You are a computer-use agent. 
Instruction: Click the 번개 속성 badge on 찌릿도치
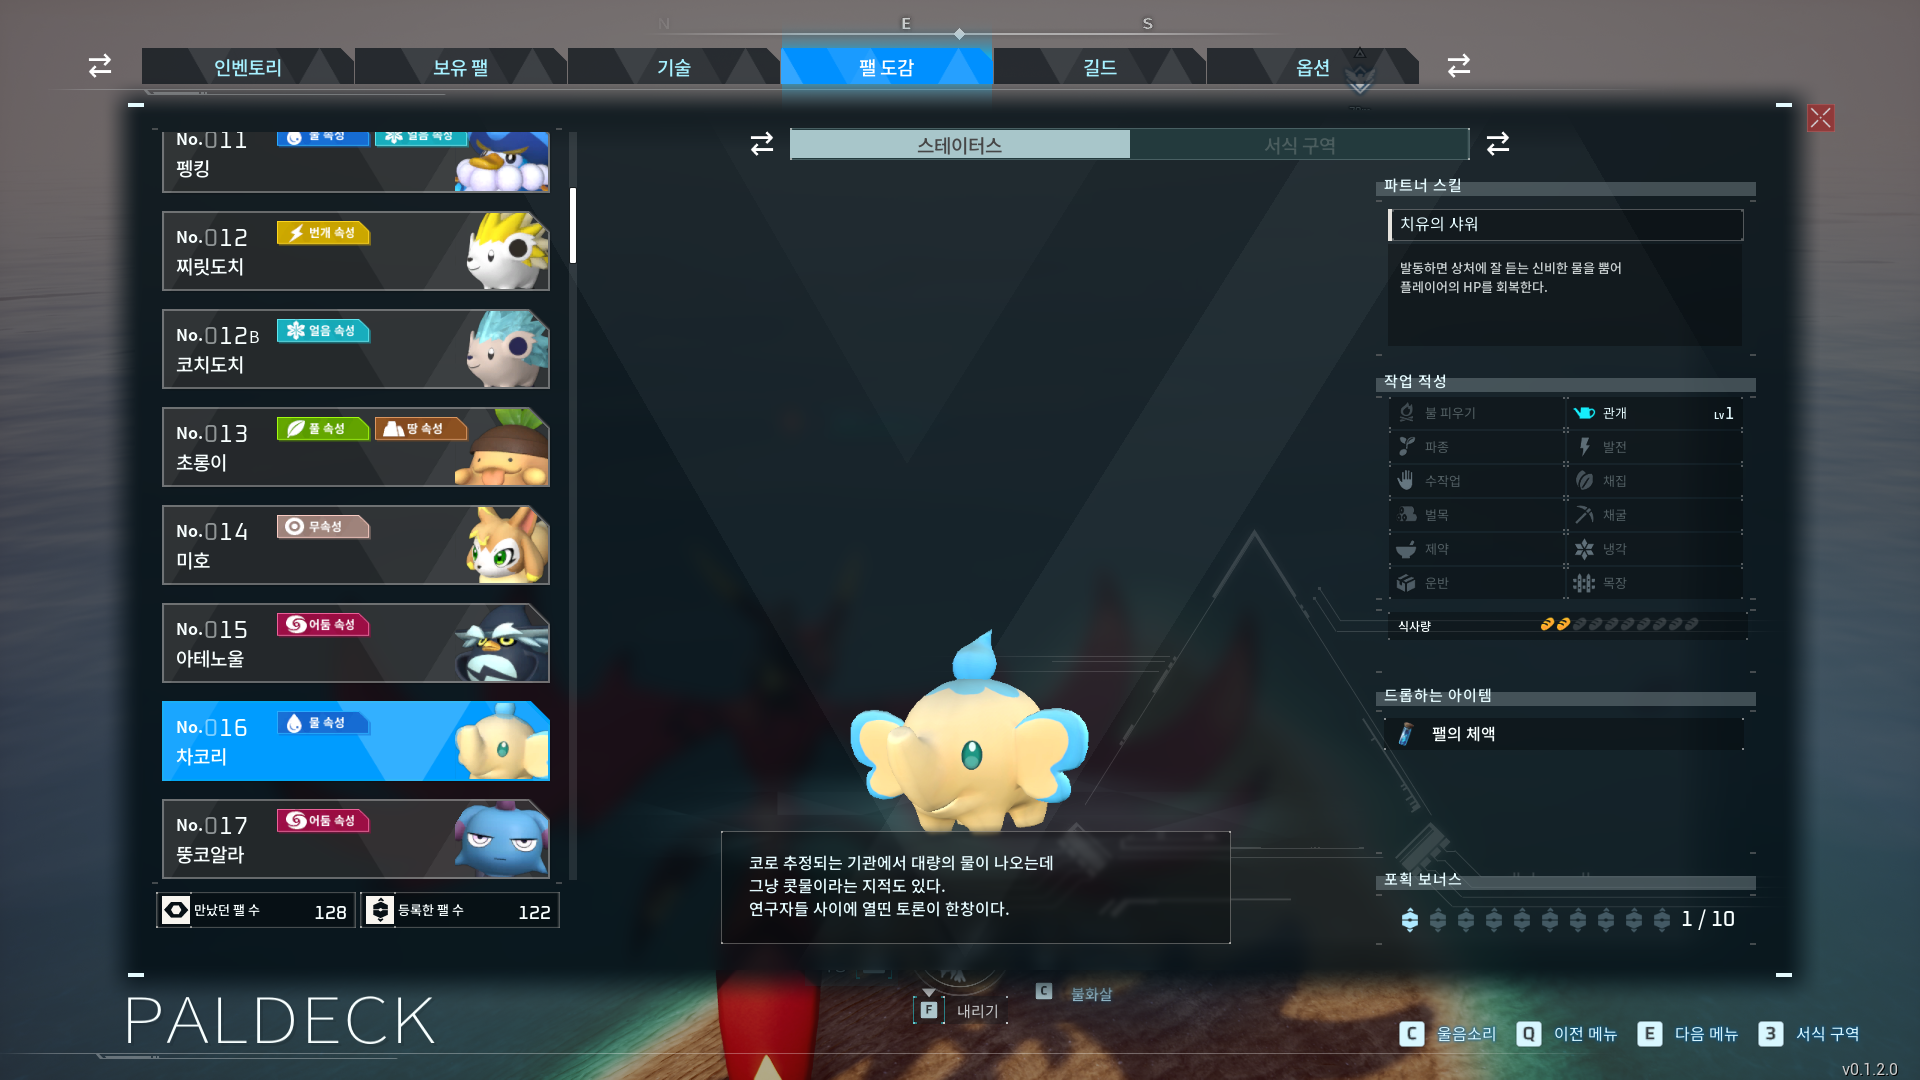pyautogui.click(x=323, y=233)
